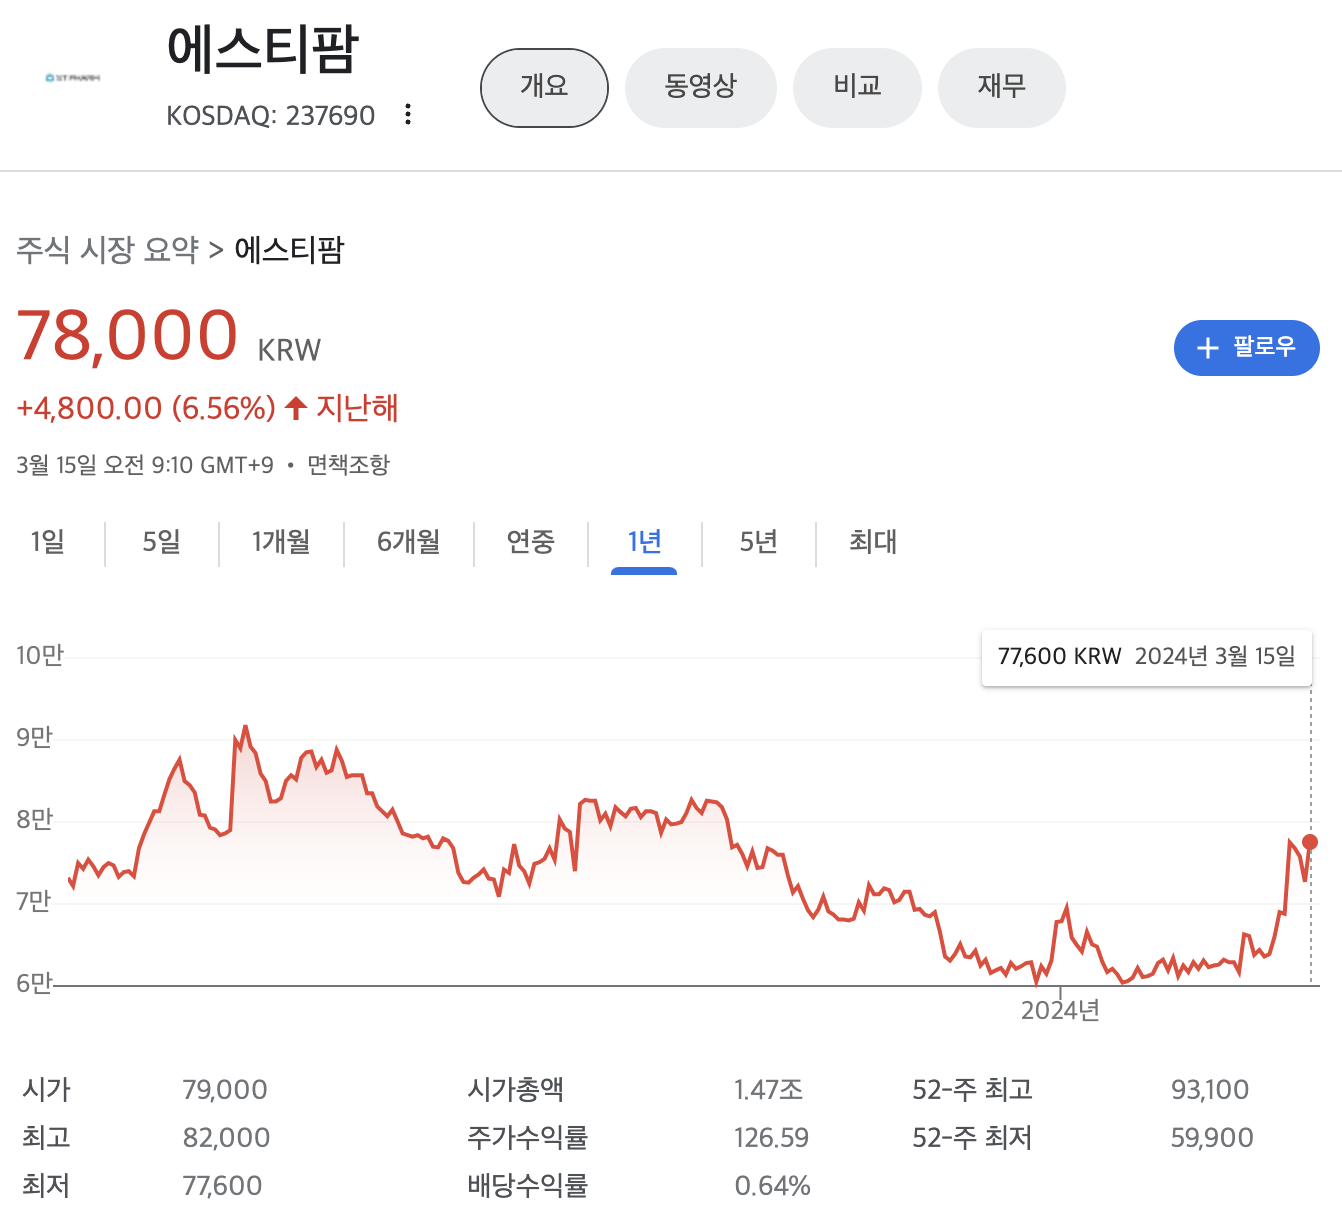Click the 배당수익률 value 0.64%

pos(772,1186)
